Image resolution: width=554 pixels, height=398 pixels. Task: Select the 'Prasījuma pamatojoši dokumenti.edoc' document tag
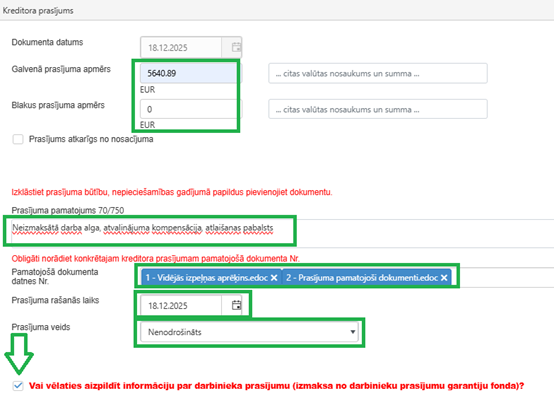[367, 278]
